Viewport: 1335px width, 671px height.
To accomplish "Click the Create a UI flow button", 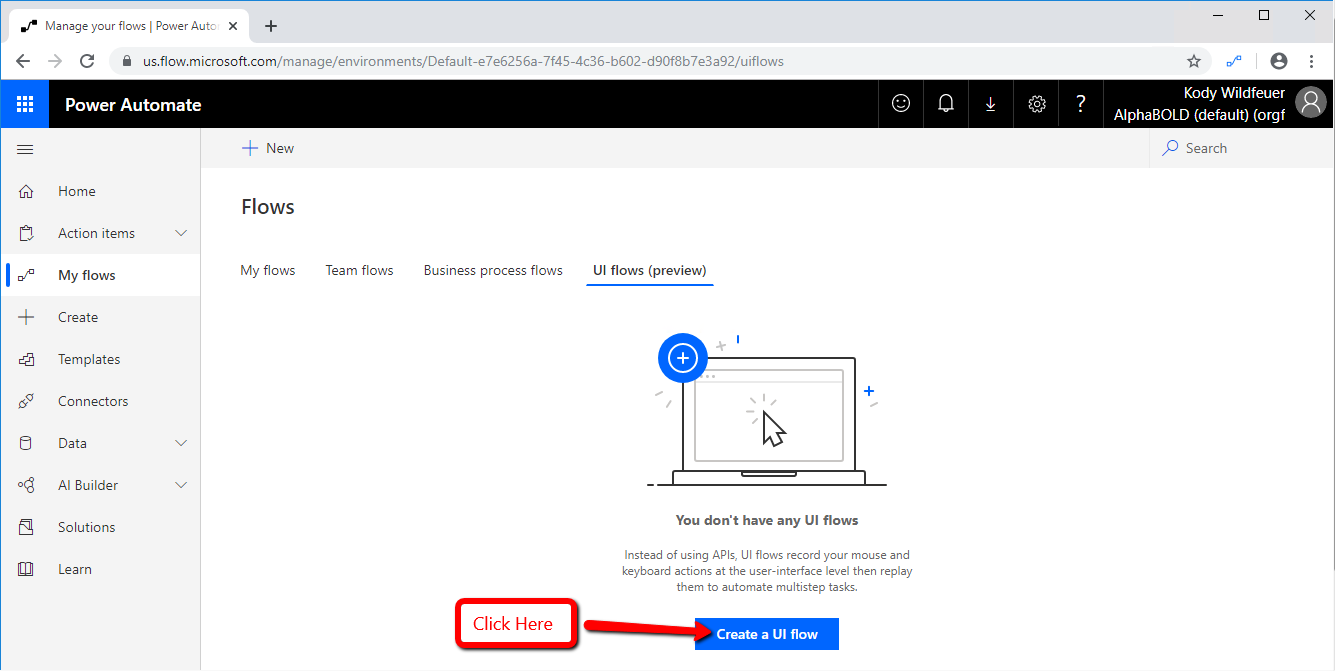I will (x=767, y=634).
